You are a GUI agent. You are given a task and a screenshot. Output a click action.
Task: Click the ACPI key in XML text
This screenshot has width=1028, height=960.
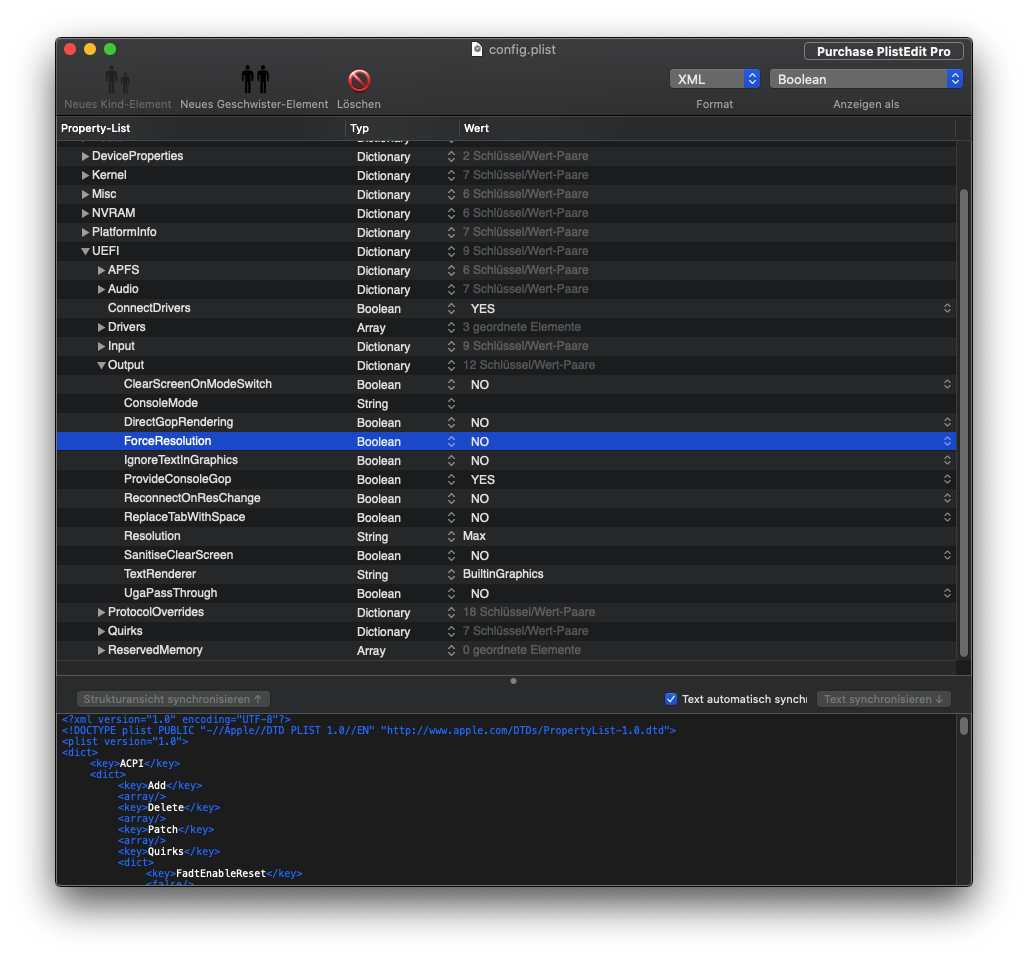coord(131,764)
